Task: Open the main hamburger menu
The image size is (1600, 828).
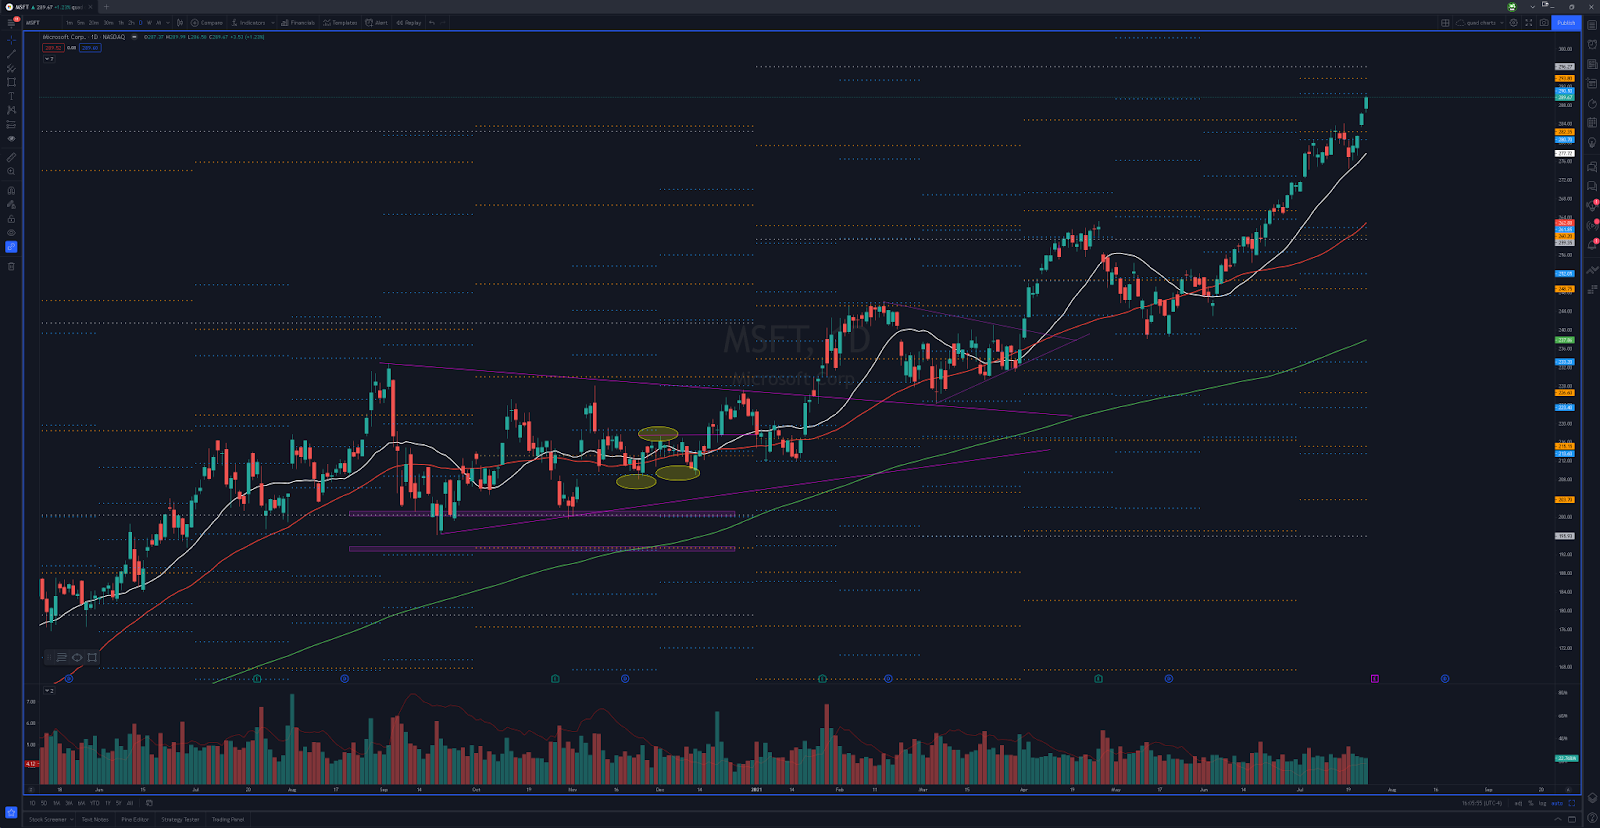Action: [x=11, y=22]
